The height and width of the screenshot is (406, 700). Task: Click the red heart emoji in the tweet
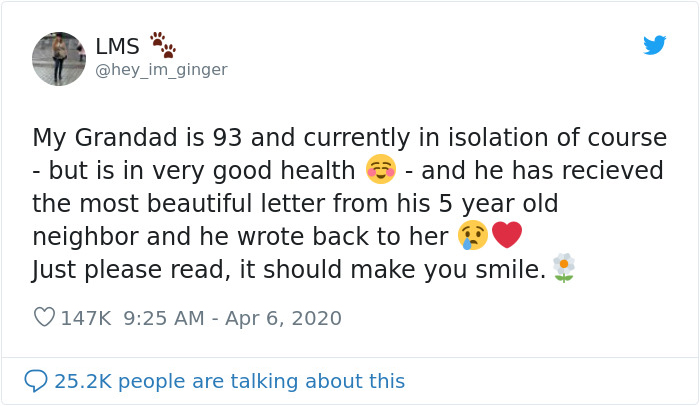tap(508, 236)
